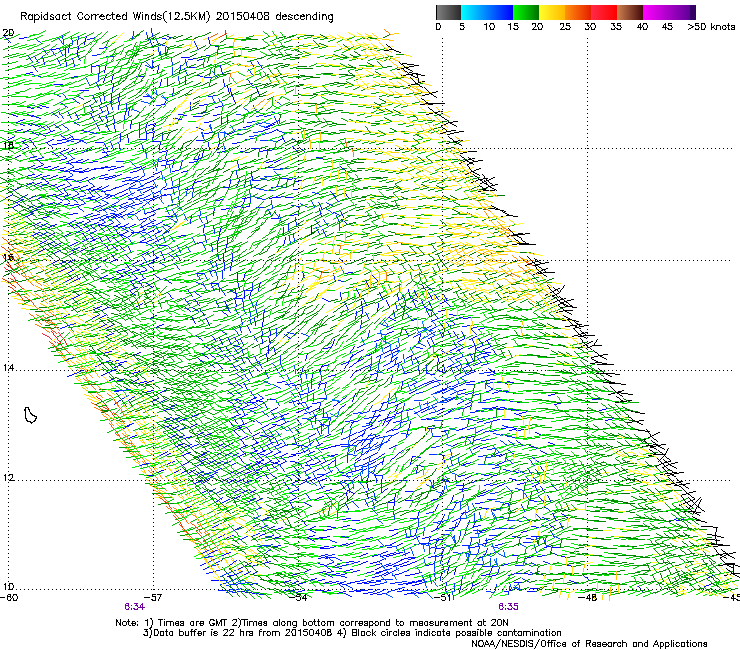Select the yellow 20-25 knots legend swatch
The image size is (740, 650).
552,12
